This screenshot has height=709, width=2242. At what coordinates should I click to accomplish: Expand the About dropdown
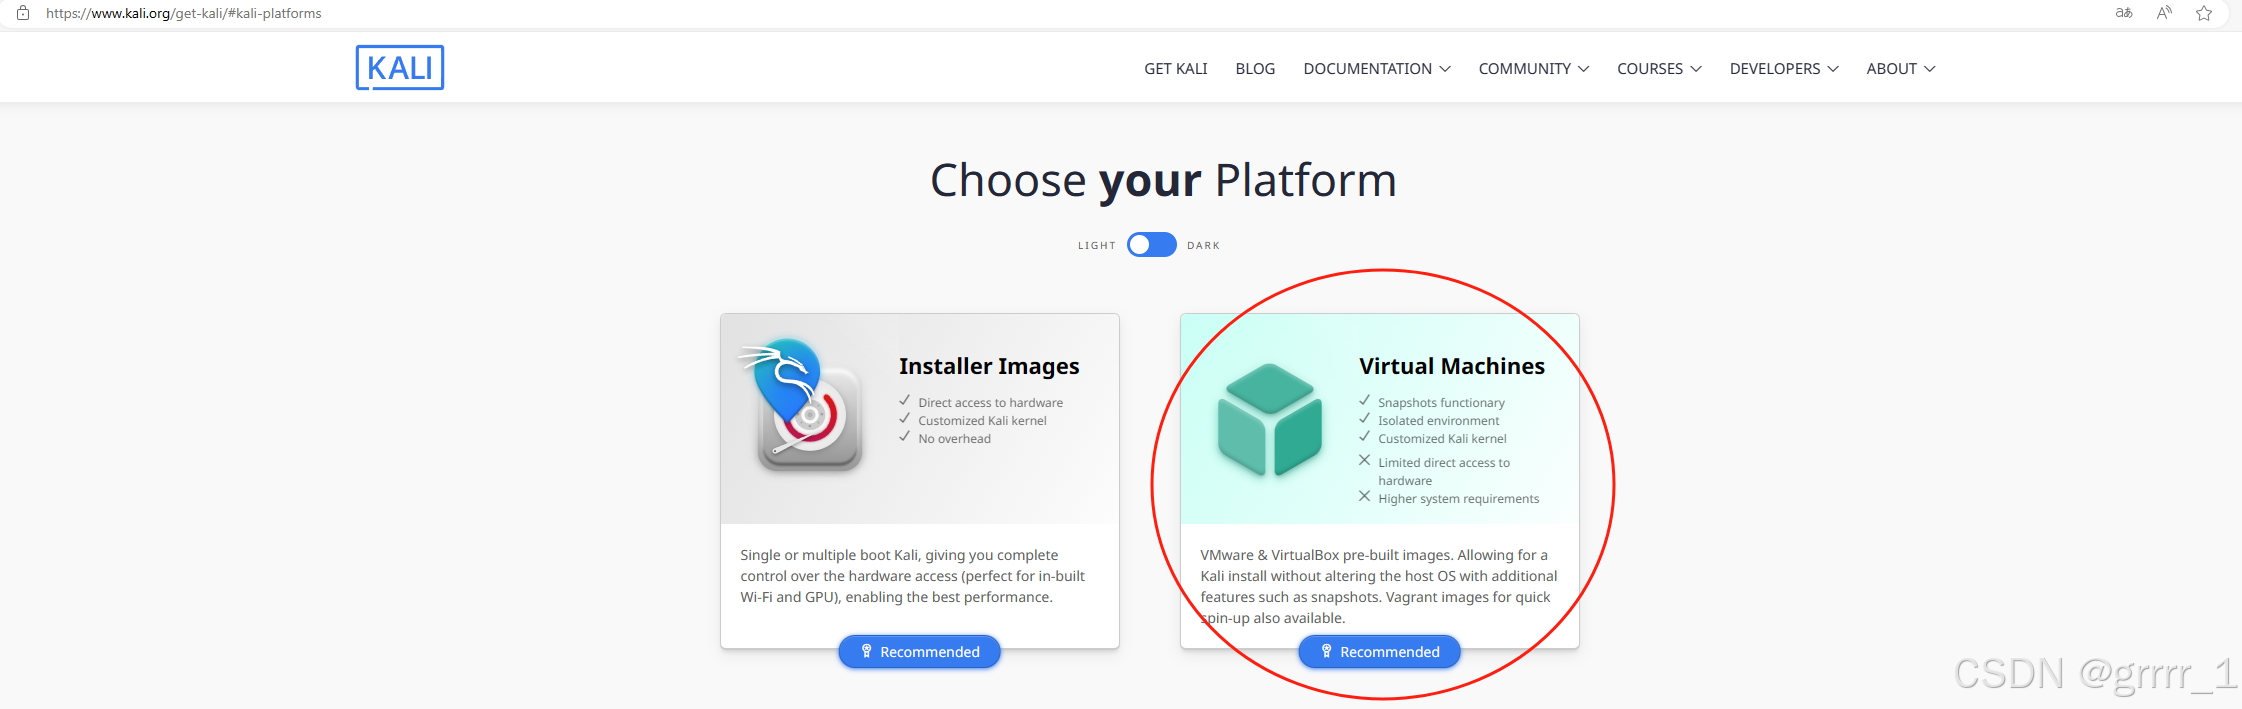click(1901, 69)
